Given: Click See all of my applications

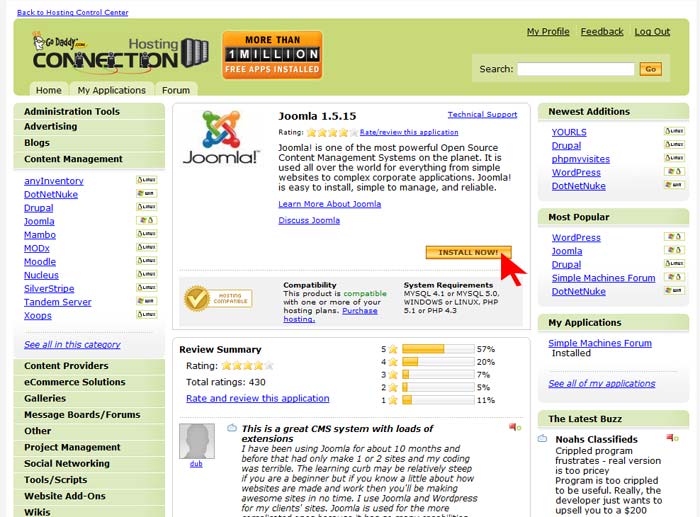Looking at the screenshot, I should 602,384.
